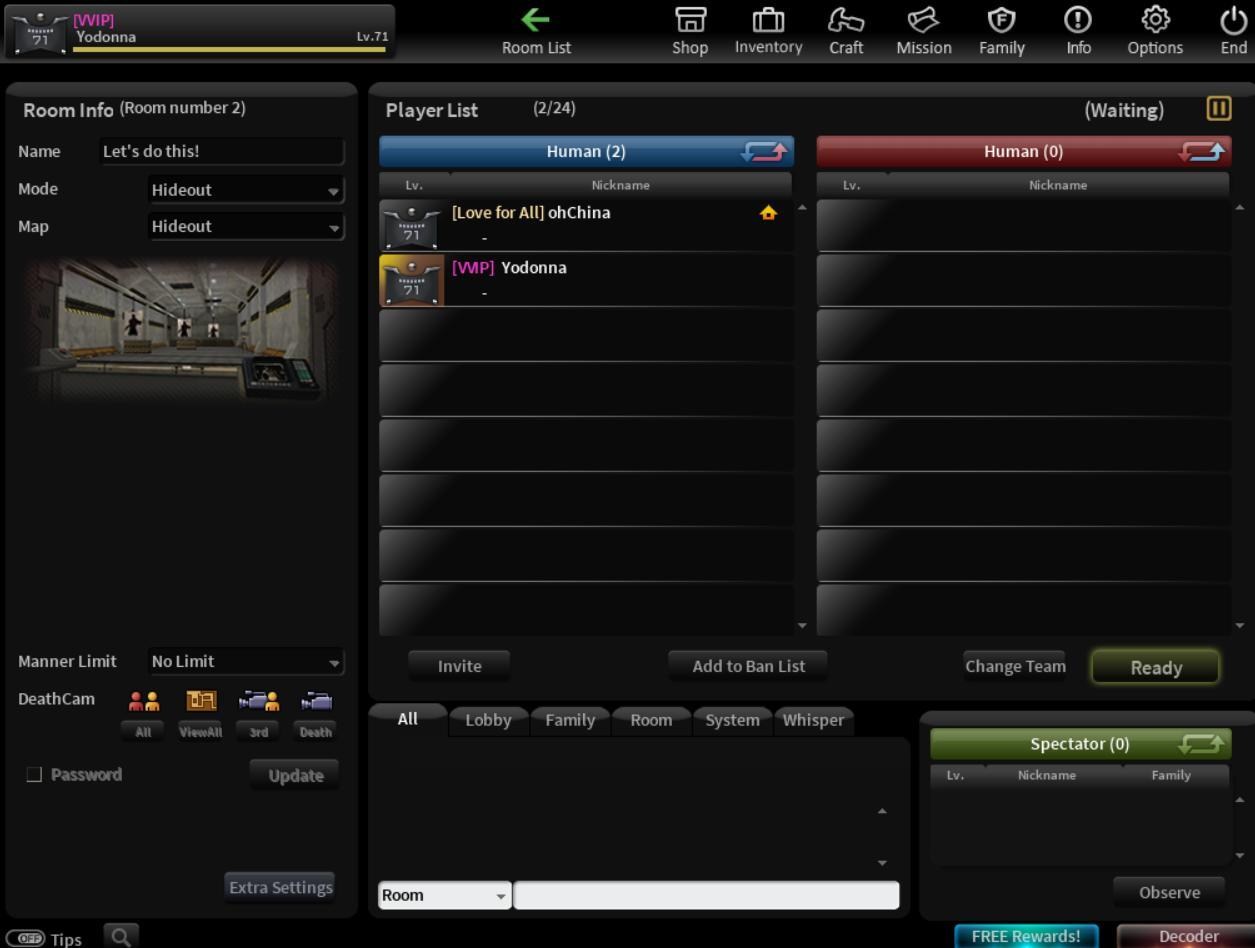Toggle the Tips OFF switch
This screenshot has width=1255, height=948.
point(25,939)
